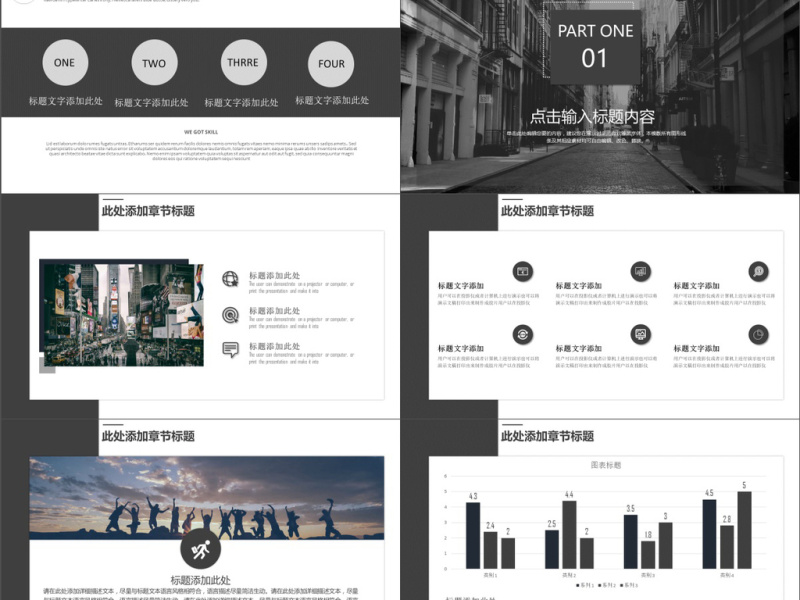Click the 标题文字添加此处 caption under ONE
Viewport: 800px width, 600px height.
click(65, 101)
